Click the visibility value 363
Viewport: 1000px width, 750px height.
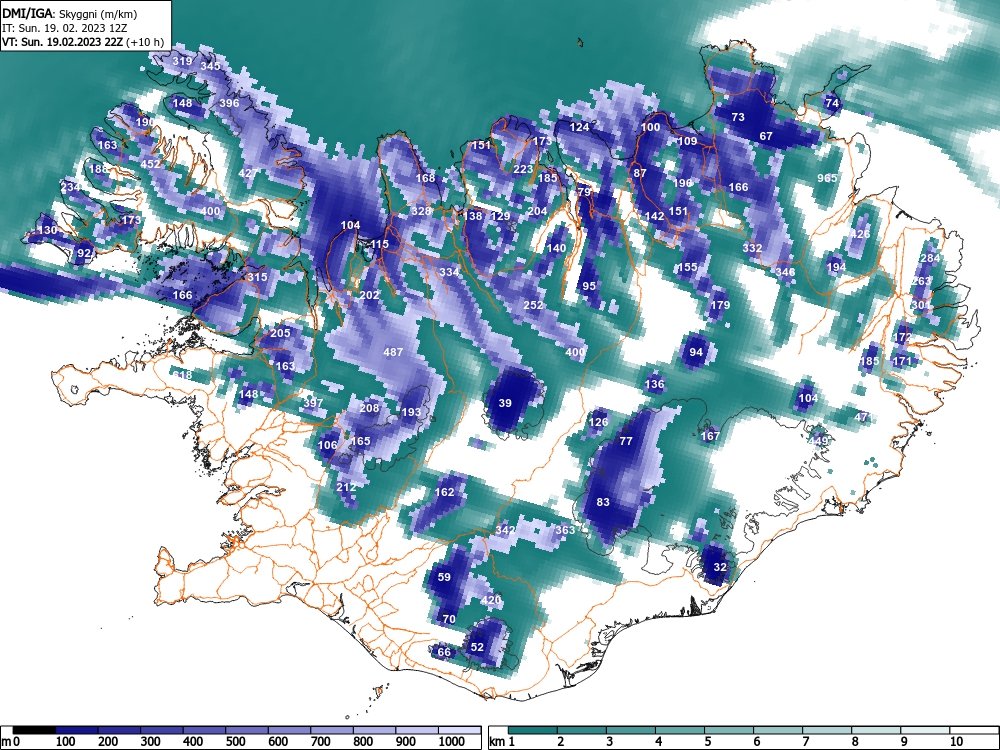tap(566, 530)
